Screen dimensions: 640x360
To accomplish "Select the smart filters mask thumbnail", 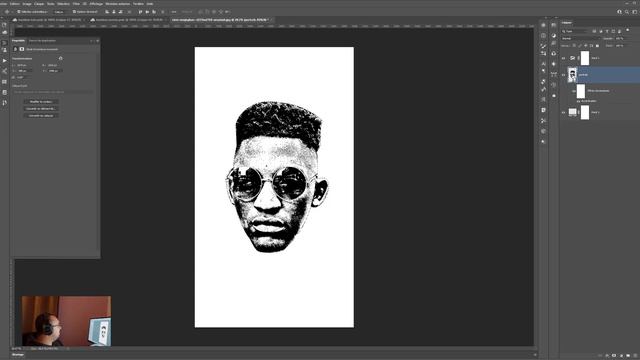I will pos(581,91).
